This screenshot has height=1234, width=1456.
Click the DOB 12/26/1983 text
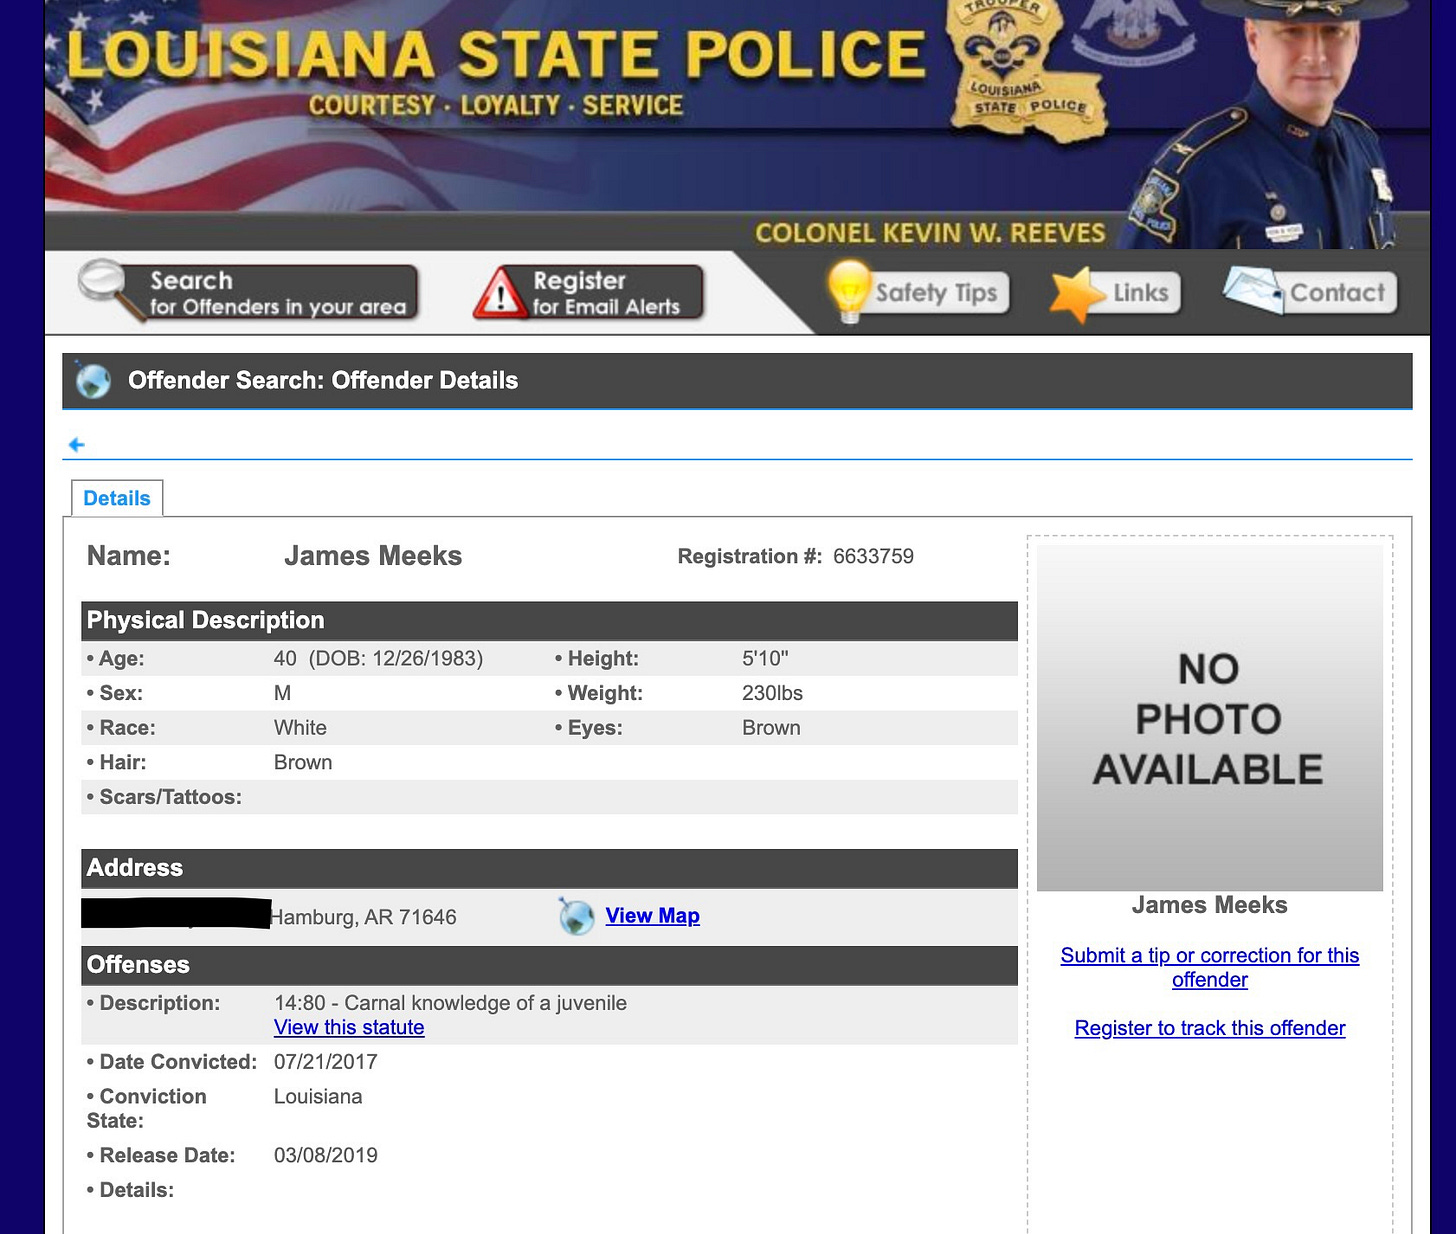[396, 659]
